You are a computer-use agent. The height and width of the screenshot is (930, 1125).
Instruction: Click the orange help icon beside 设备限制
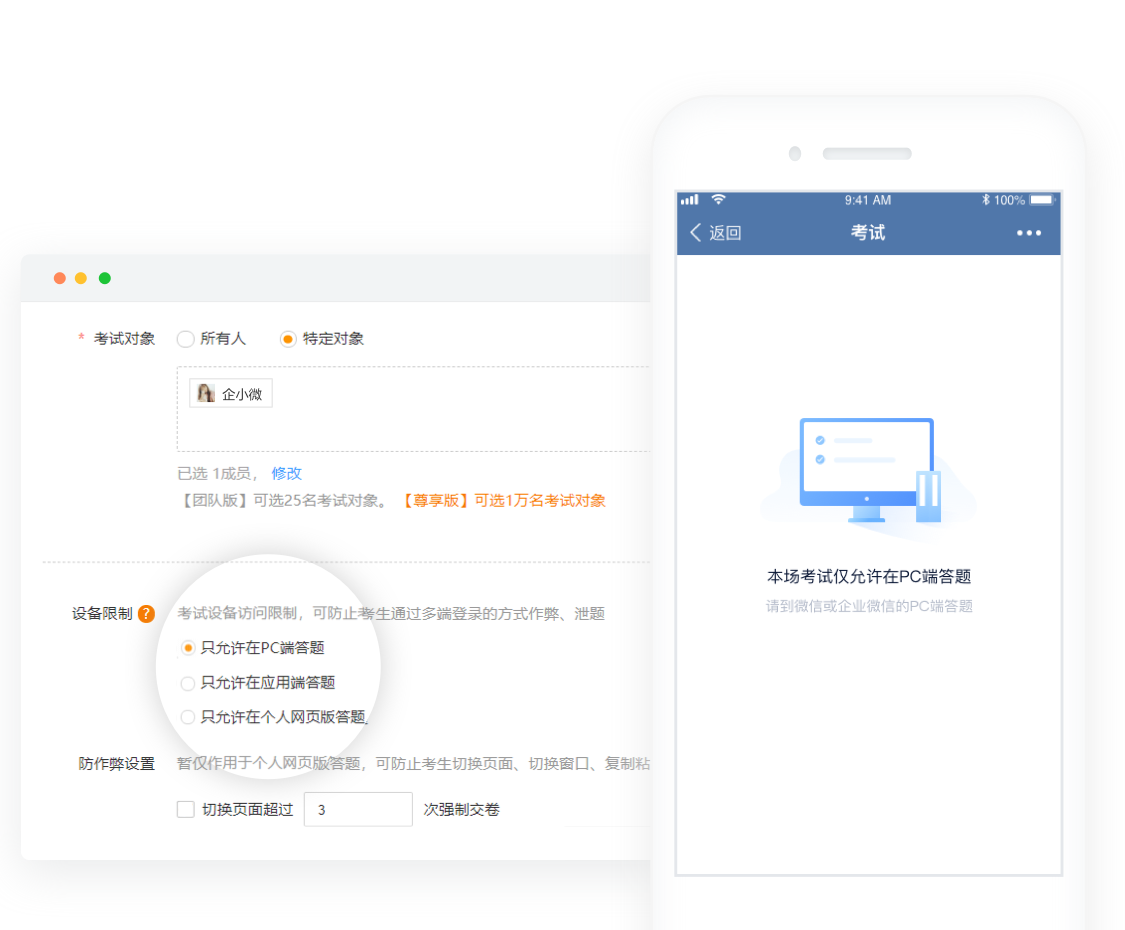point(146,614)
